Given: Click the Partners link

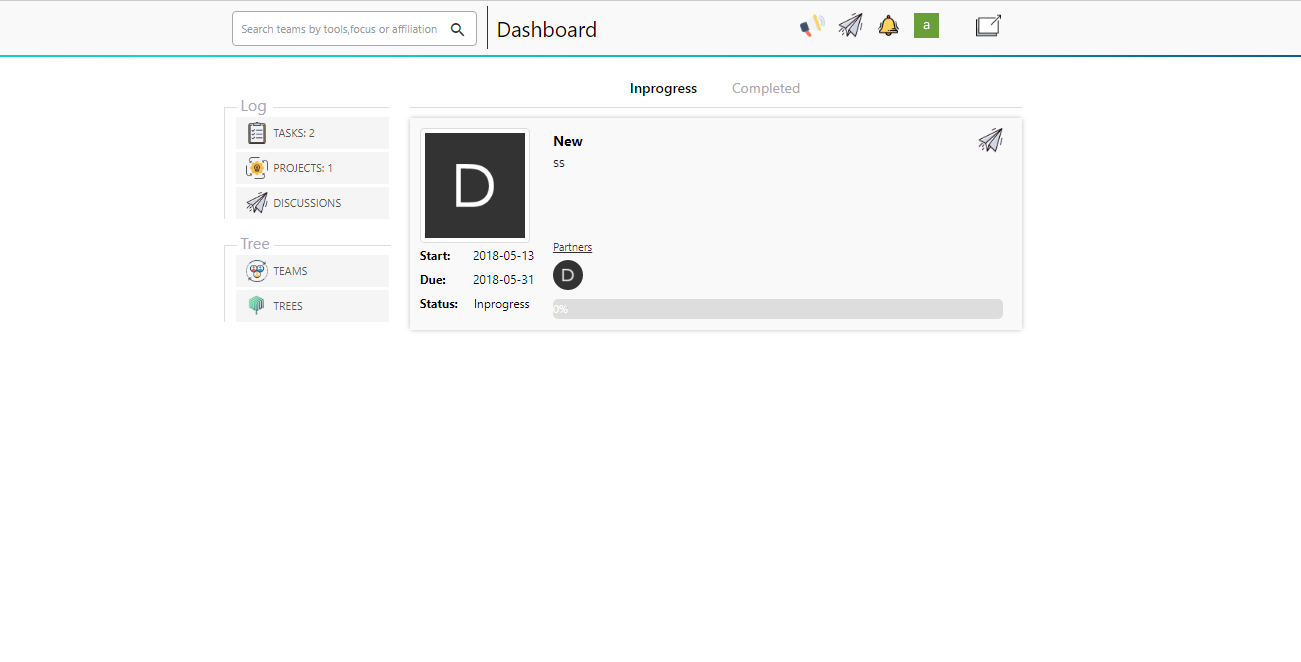Looking at the screenshot, I should point(572,247).
